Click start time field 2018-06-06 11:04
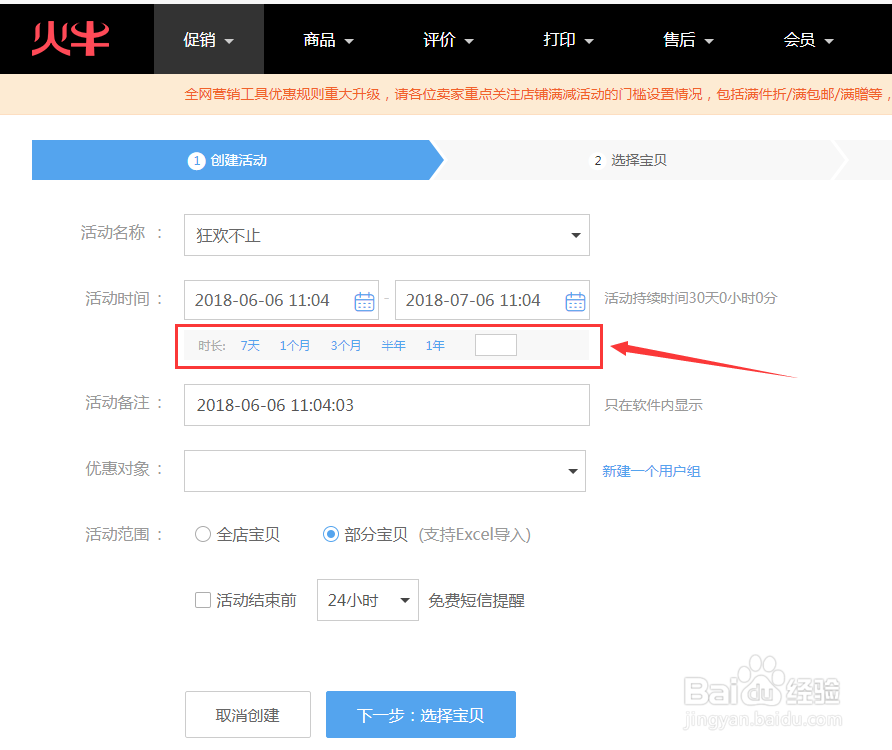Viewport: 892px width, 750px height. (x=281, y=300)
